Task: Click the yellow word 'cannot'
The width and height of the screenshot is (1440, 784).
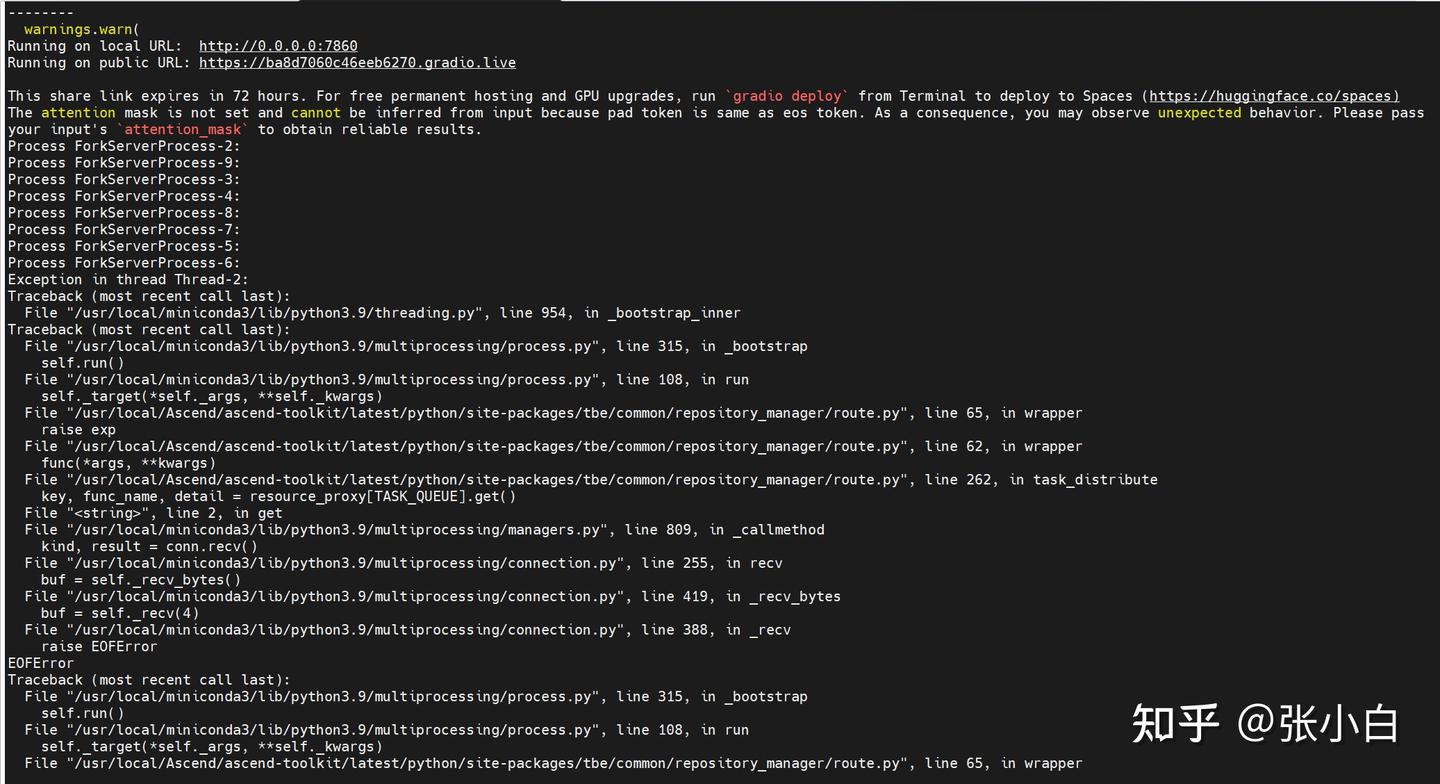Action: coord(316,113)
